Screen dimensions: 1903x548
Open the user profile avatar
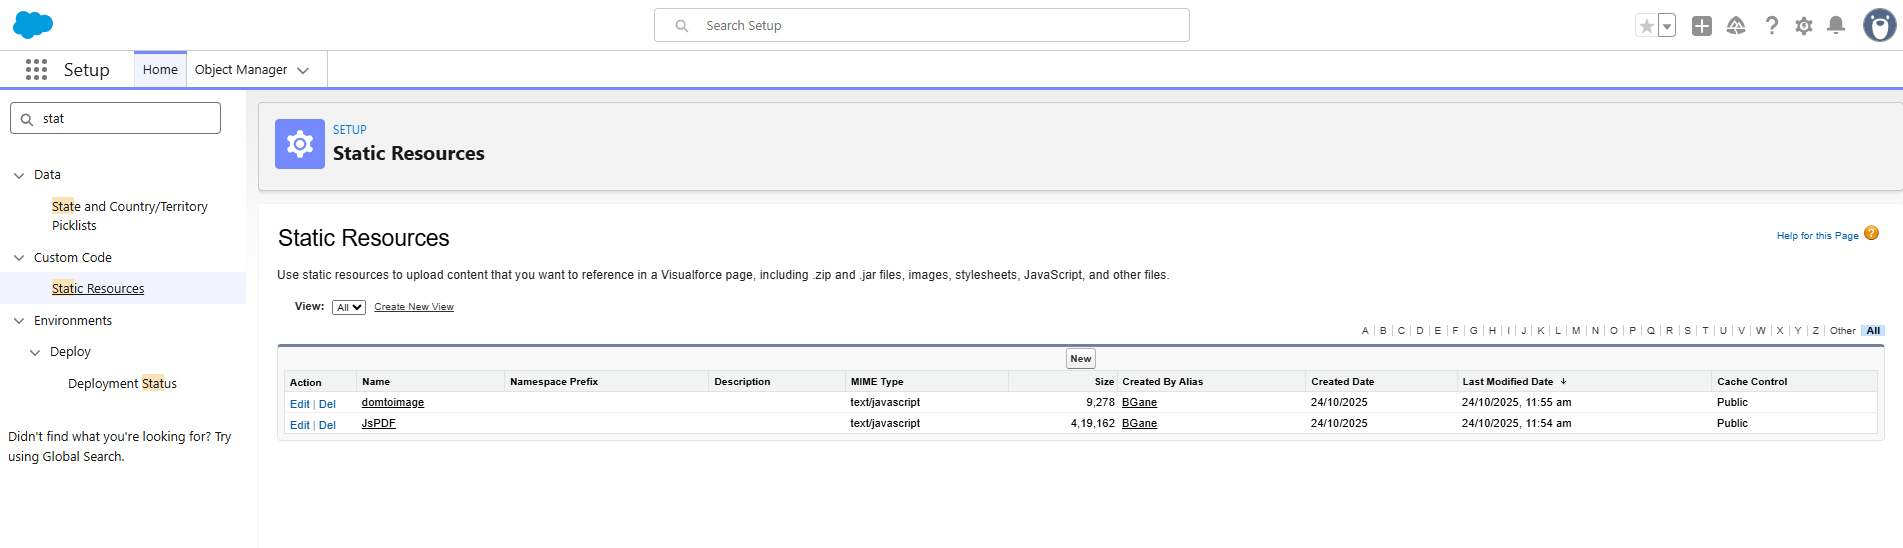coord(1879,26)
